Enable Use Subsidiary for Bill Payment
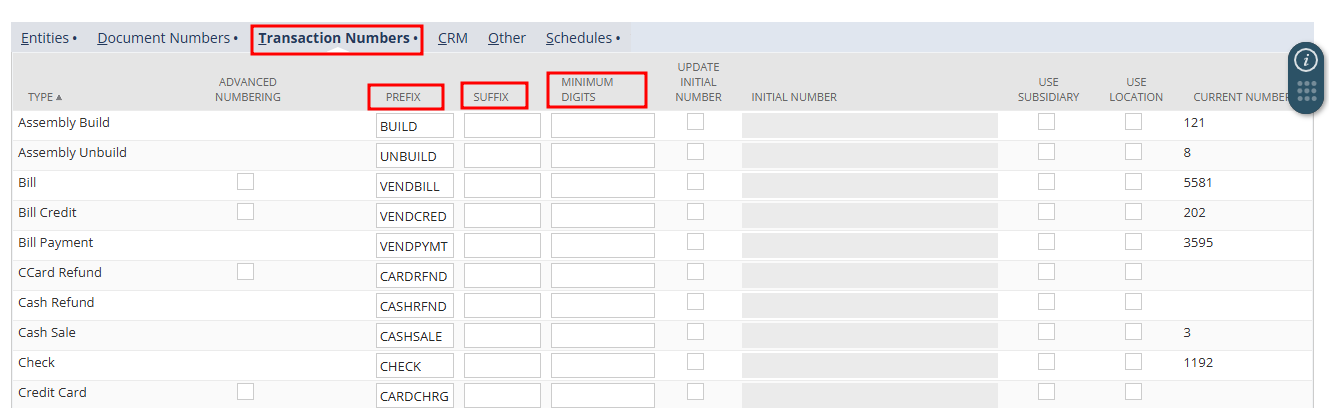The height and width of the screenshot is (408, 1329). (x=1046, y=242)
